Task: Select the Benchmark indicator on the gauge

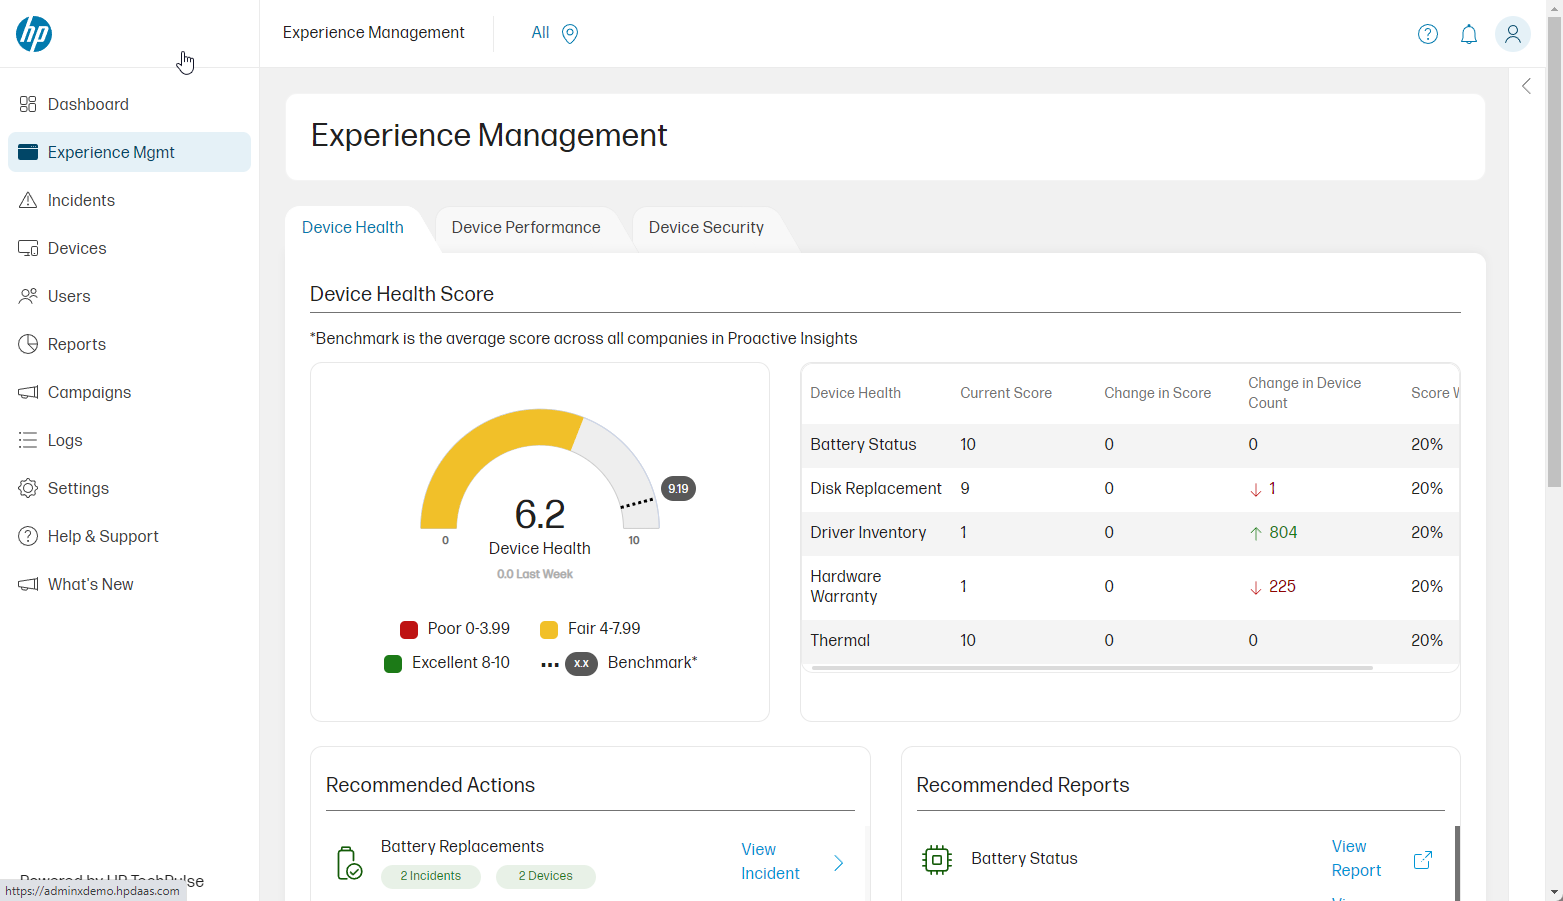Action: (x=678, y=488)
